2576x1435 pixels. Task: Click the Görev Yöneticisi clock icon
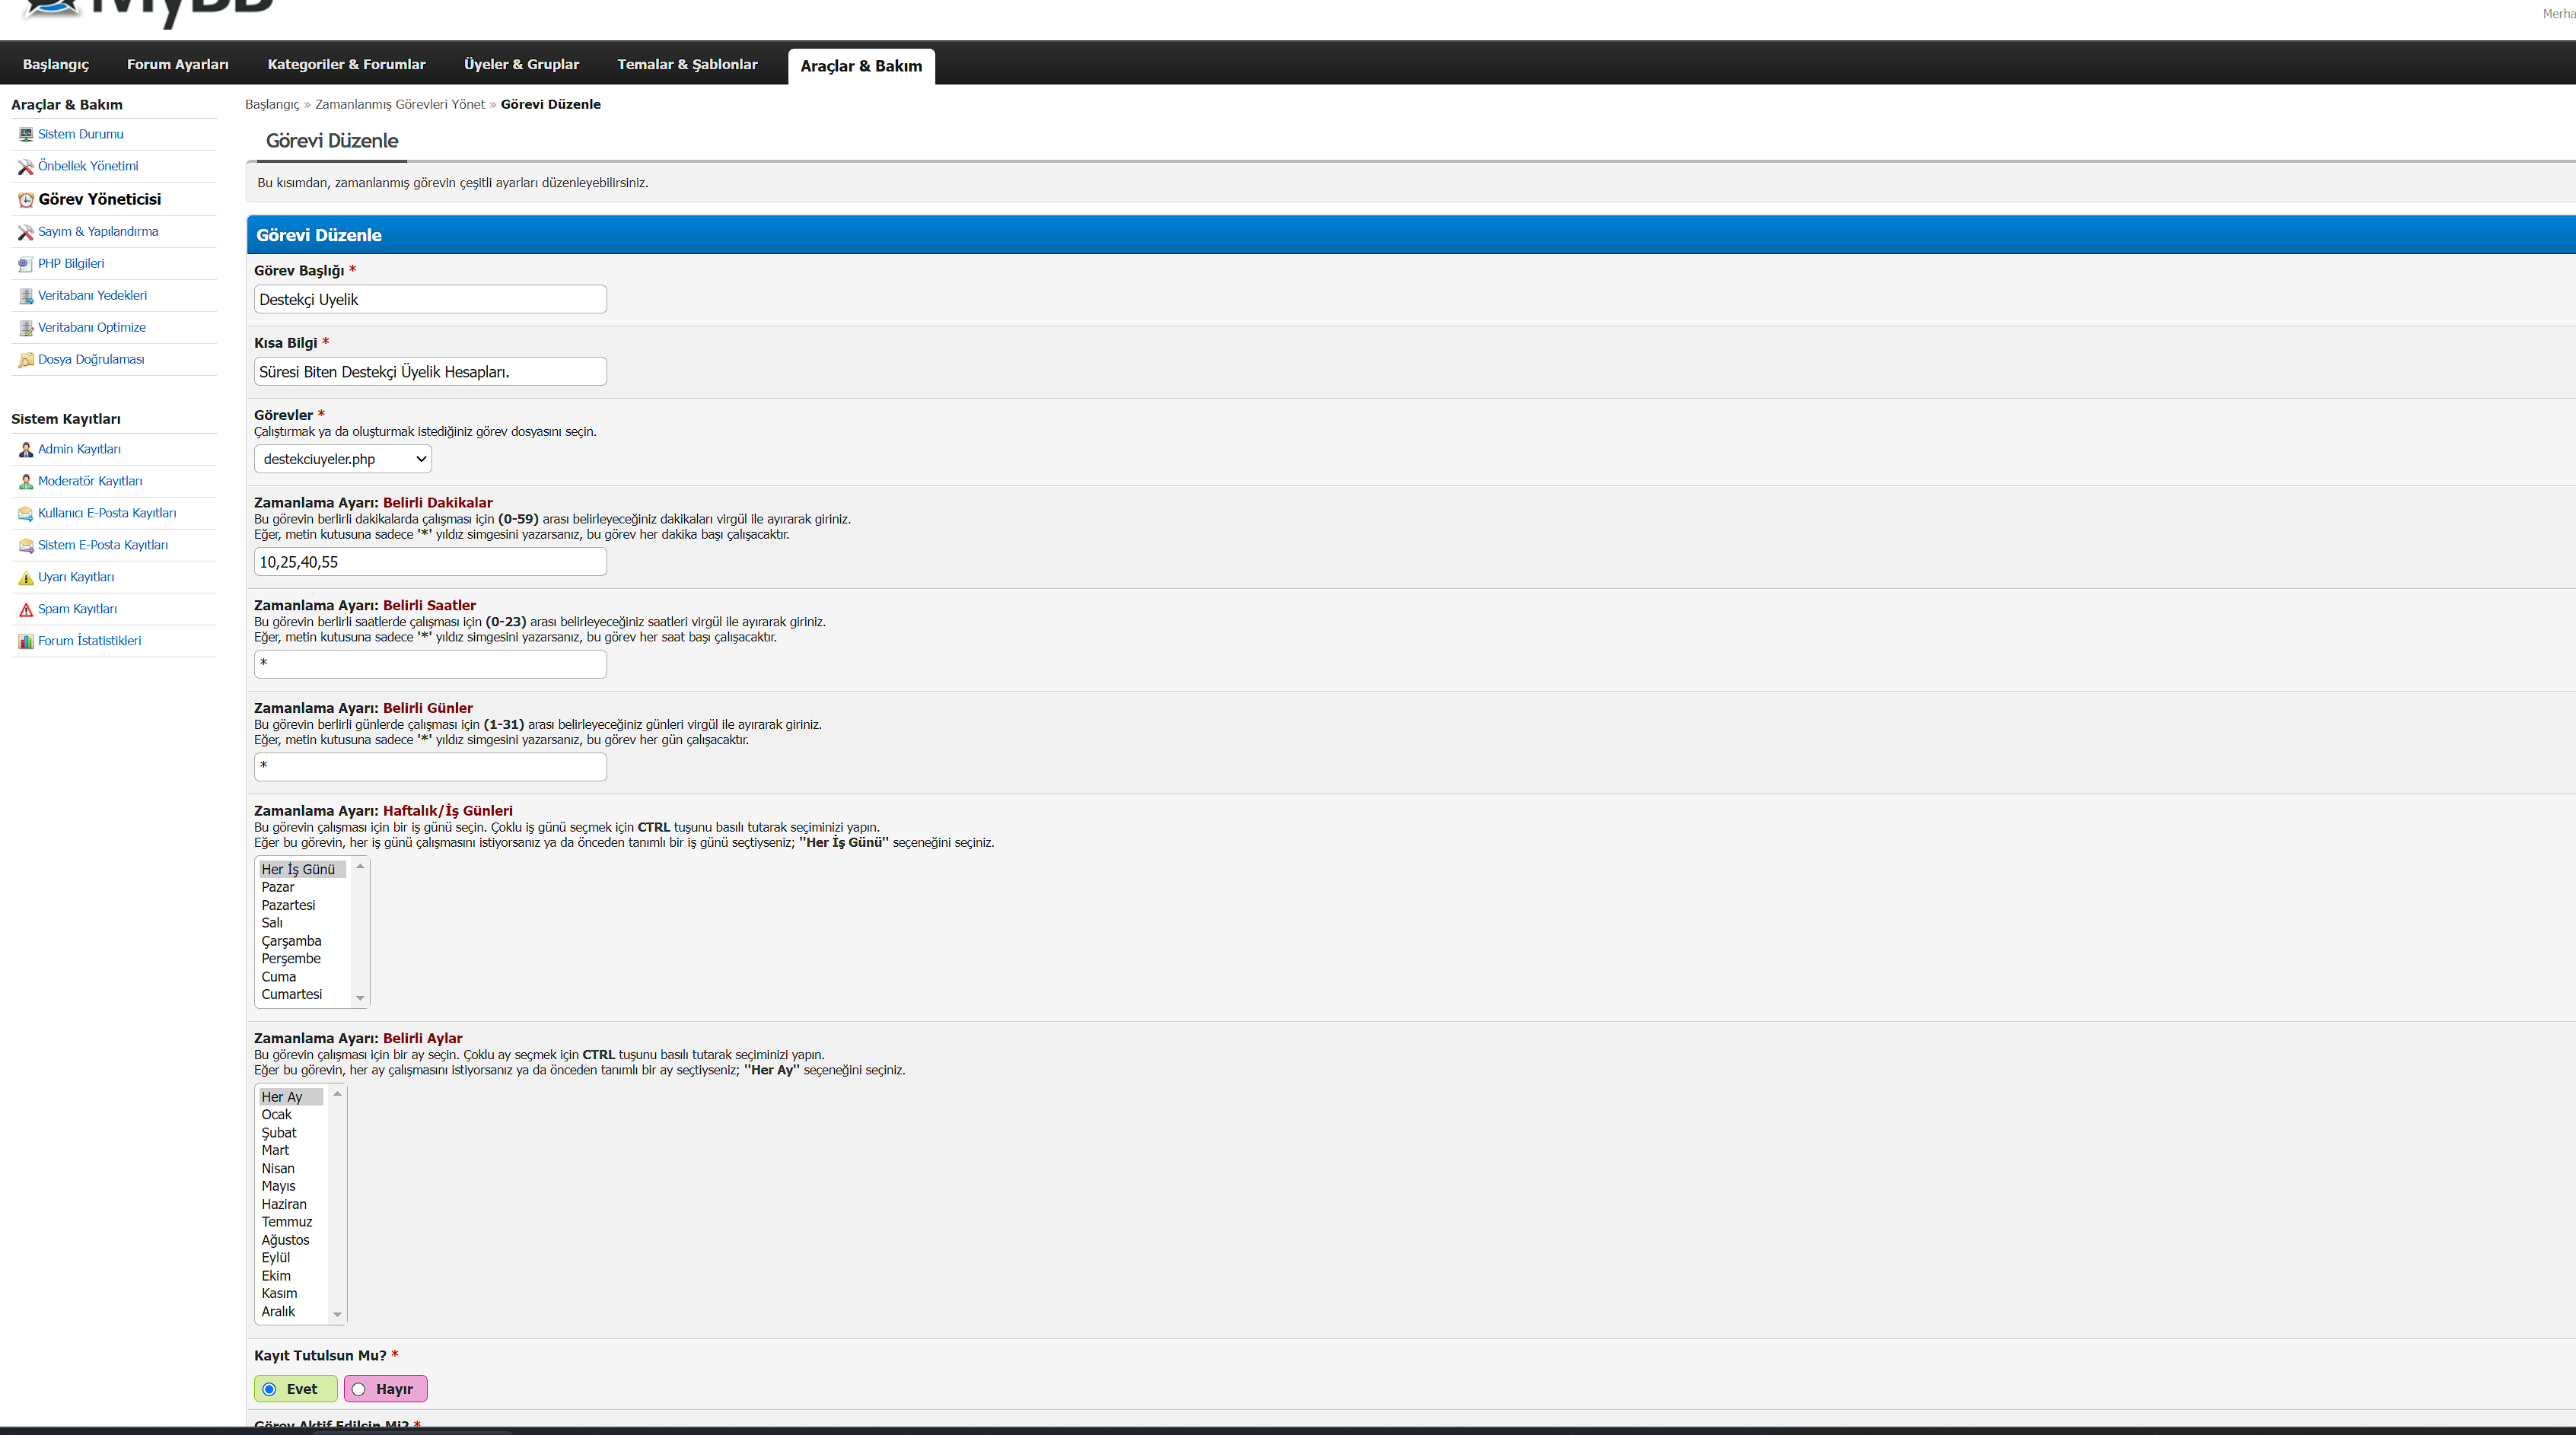[26, 200]
